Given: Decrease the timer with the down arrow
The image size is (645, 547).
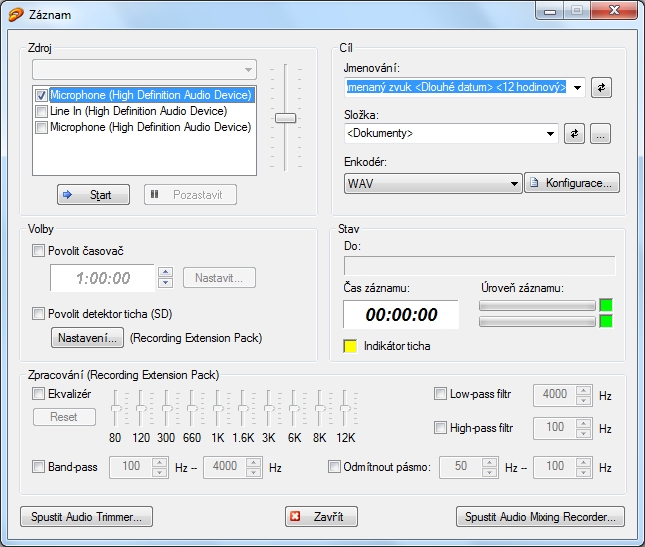Looking at the screenshot, I should pos(165,283).
